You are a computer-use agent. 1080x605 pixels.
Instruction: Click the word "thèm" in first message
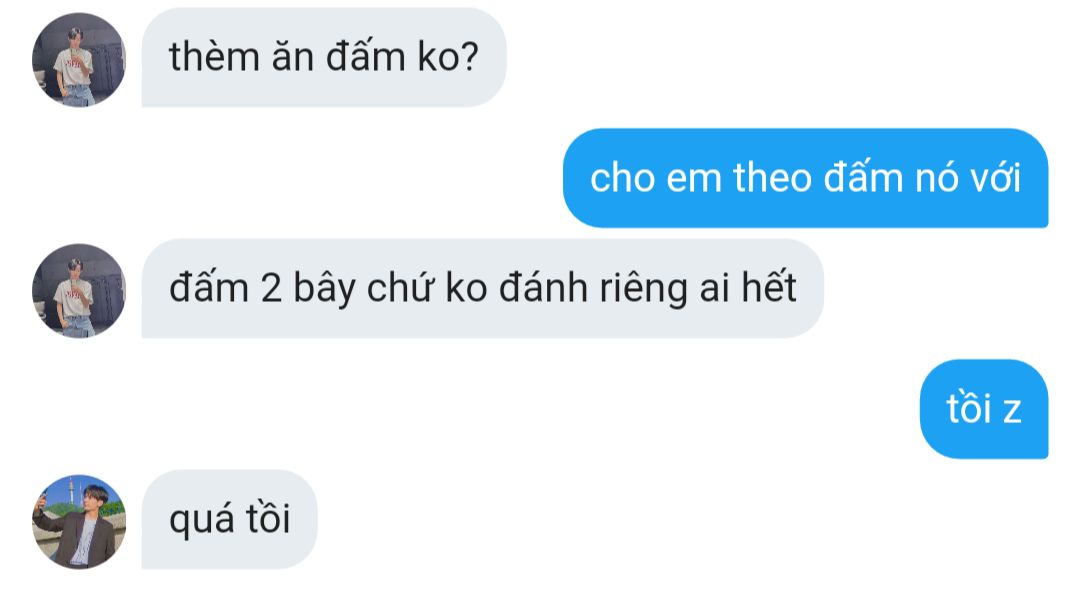(x=214, y=57)
